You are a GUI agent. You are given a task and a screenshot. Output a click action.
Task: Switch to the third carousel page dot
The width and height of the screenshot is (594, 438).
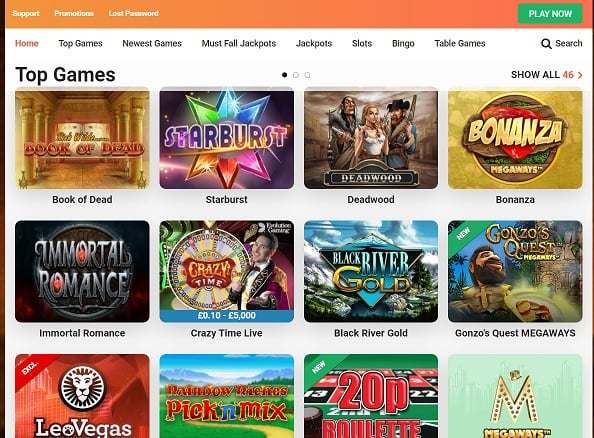pos(307,75)
